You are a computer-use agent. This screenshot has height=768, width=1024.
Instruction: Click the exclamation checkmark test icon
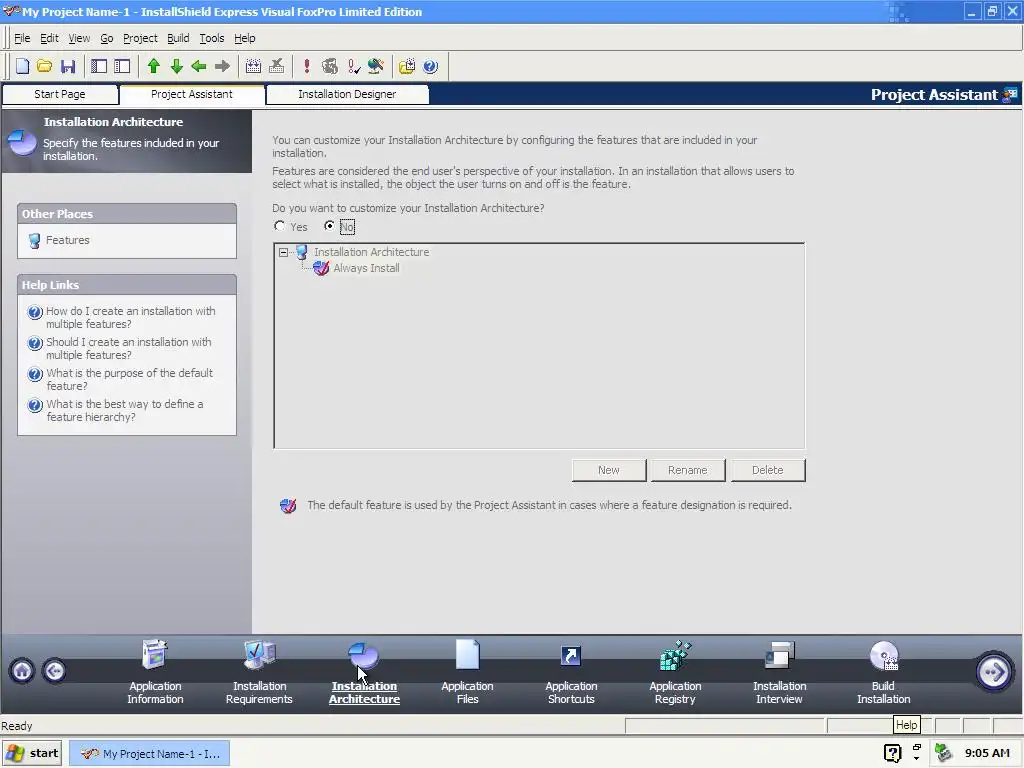(x=353, y=66)
